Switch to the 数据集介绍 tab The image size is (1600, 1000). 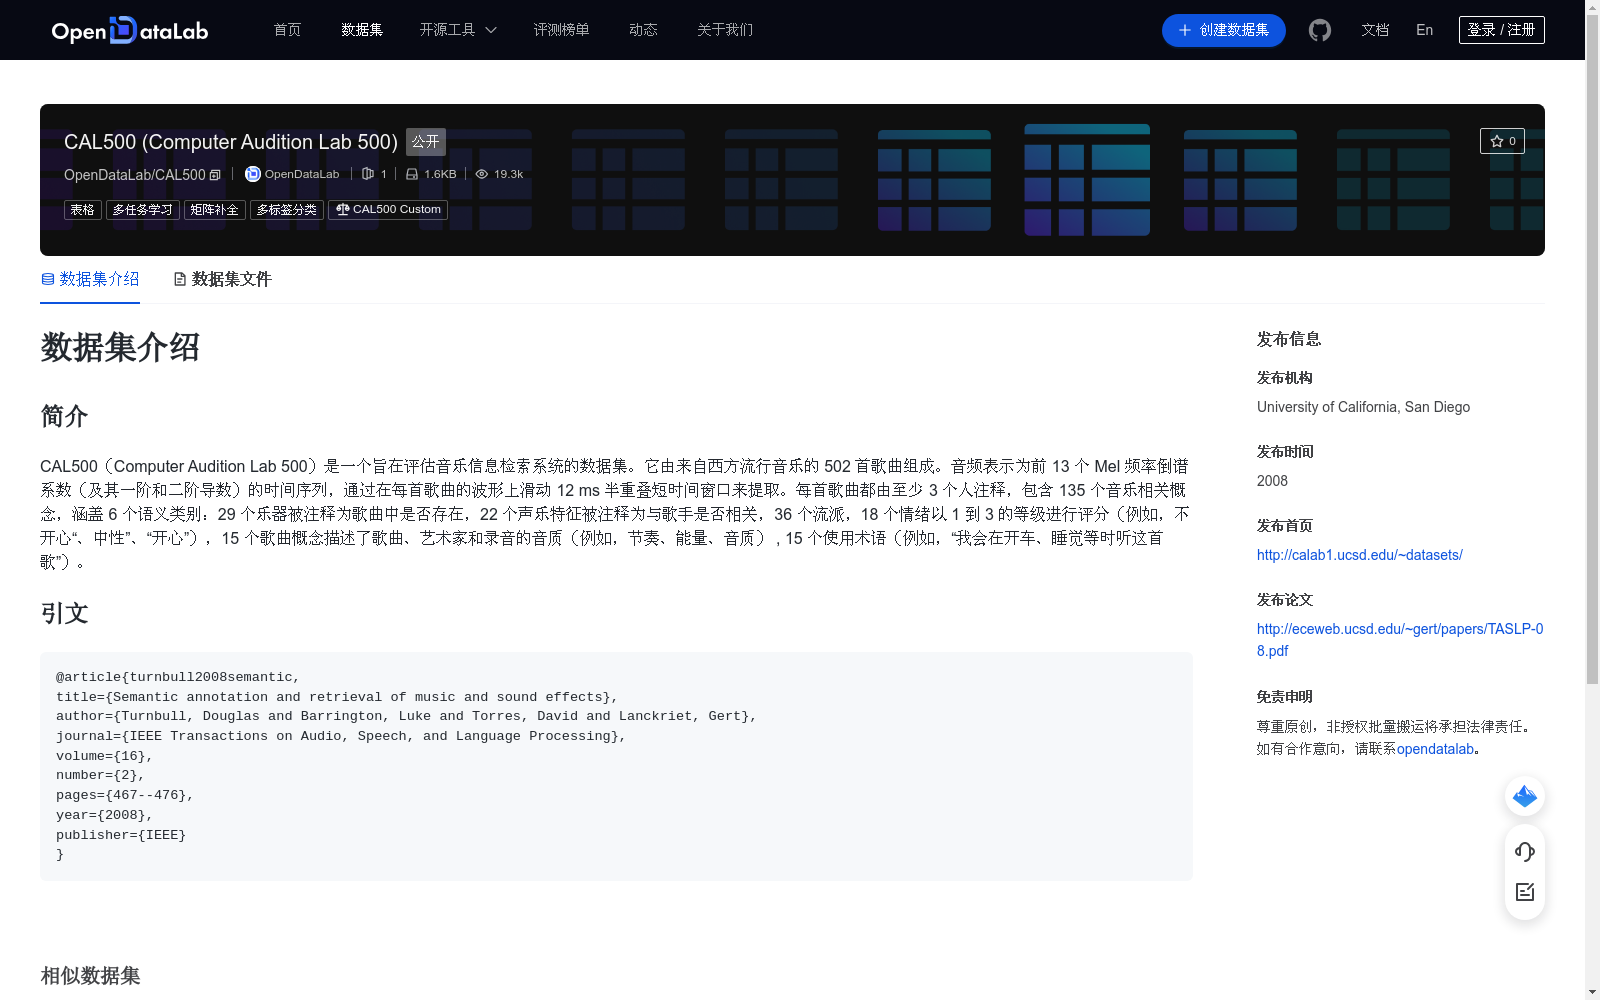point(90,279)
